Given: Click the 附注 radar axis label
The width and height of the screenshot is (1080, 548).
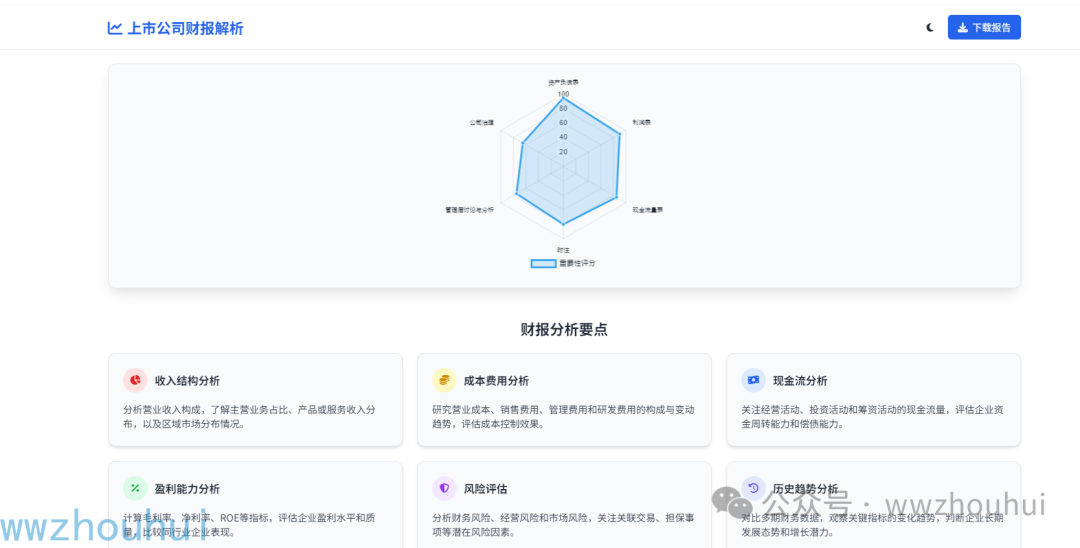Looking at the screenshot, I should pyautogui.click(x=563, y=249).
